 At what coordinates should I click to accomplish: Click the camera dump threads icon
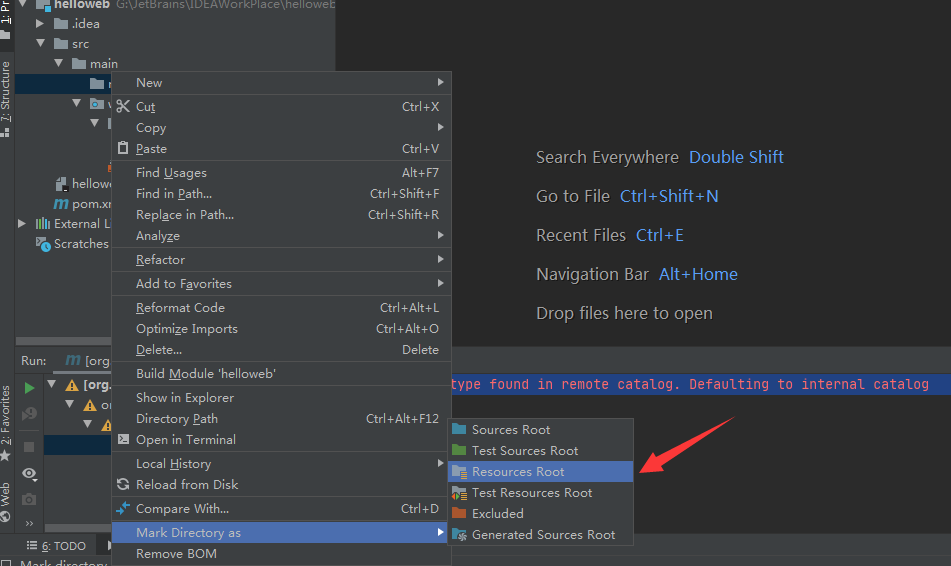[x=29, y=499]
